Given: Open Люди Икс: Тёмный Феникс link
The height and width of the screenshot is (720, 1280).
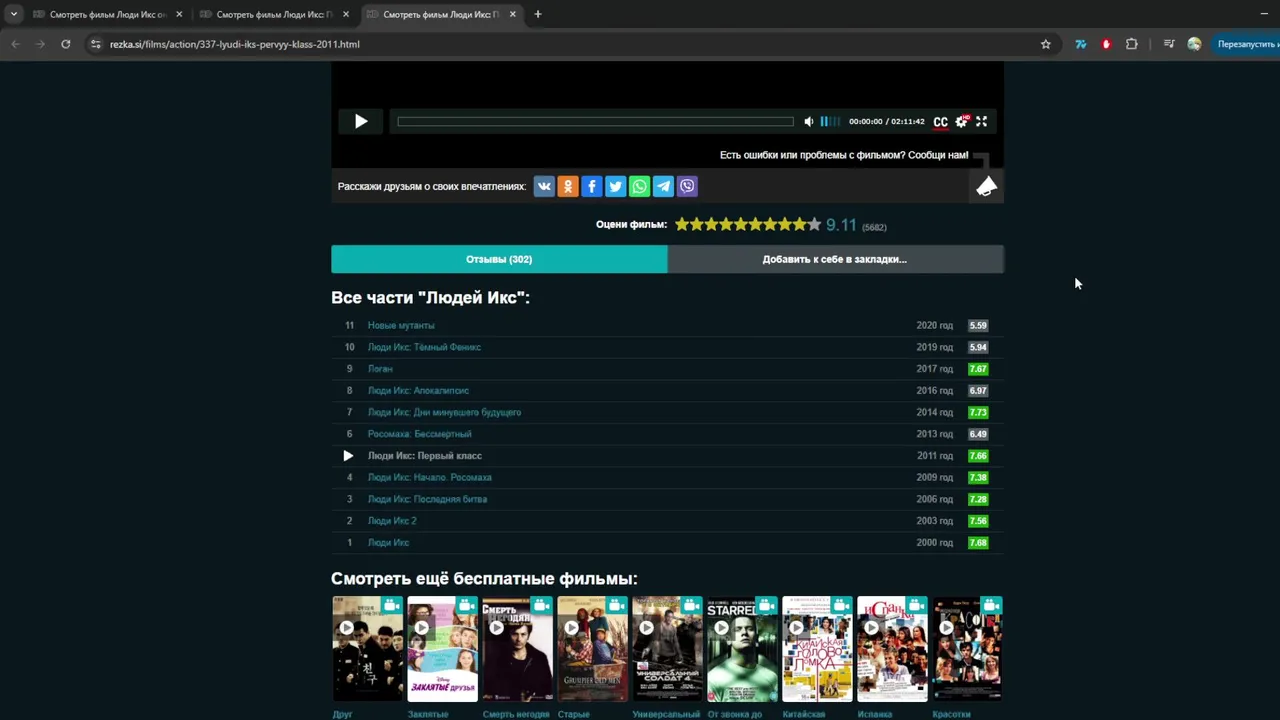Looking at the screenshot, I should click(424, 347).
